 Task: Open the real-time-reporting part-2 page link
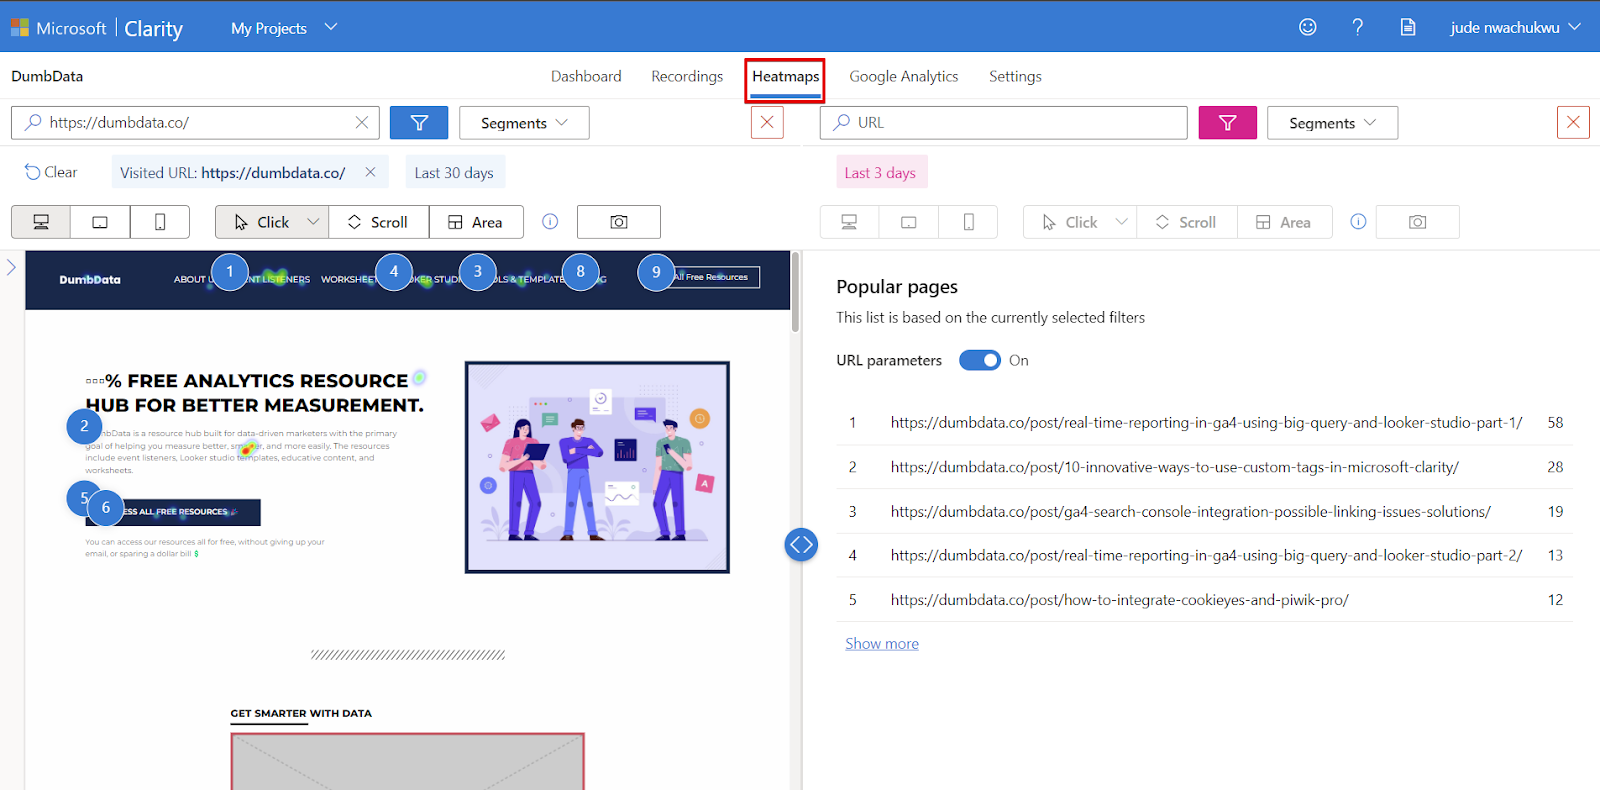[1206, 555]
